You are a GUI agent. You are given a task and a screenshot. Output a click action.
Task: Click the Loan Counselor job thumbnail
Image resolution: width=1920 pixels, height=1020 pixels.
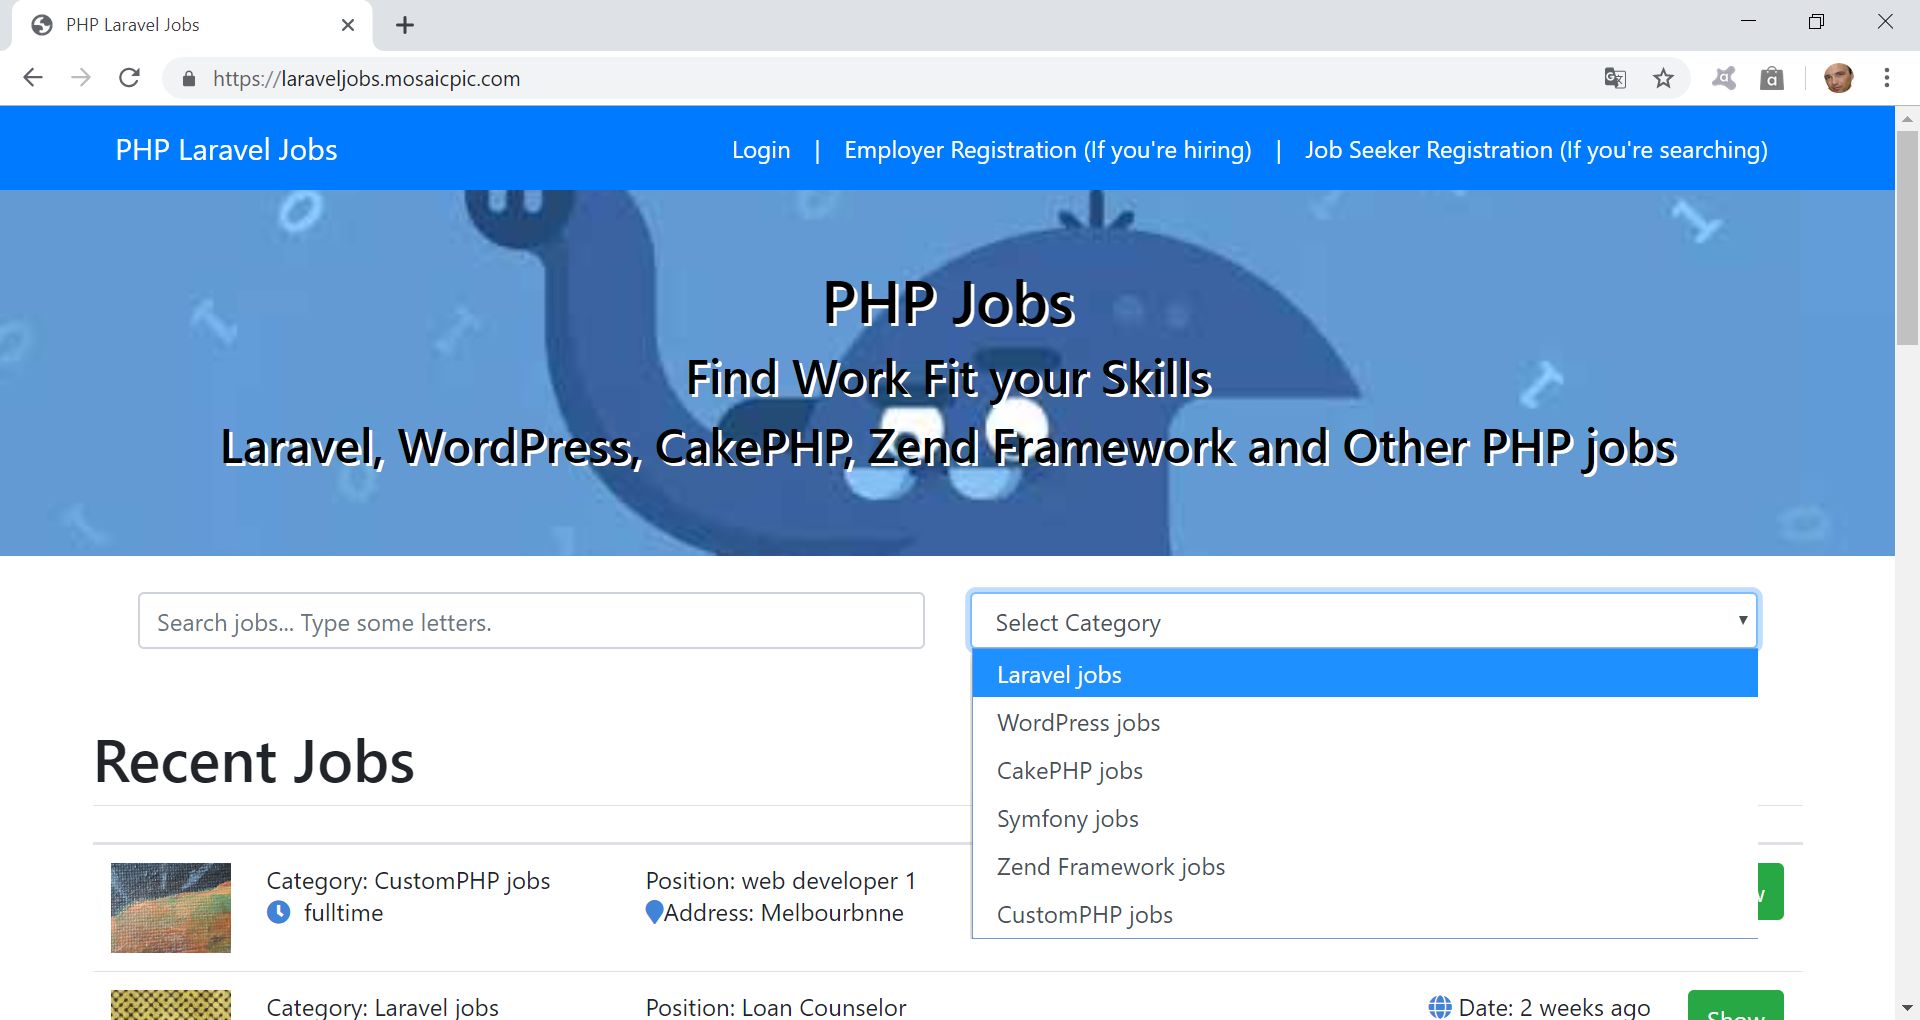pyautogui.click(x=171, y=1005)
